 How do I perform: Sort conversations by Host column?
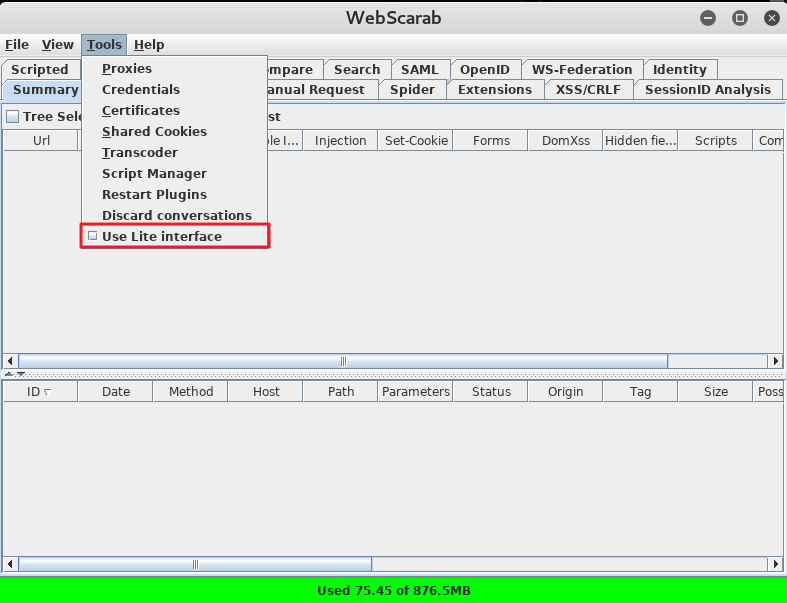tap(266, 392)
